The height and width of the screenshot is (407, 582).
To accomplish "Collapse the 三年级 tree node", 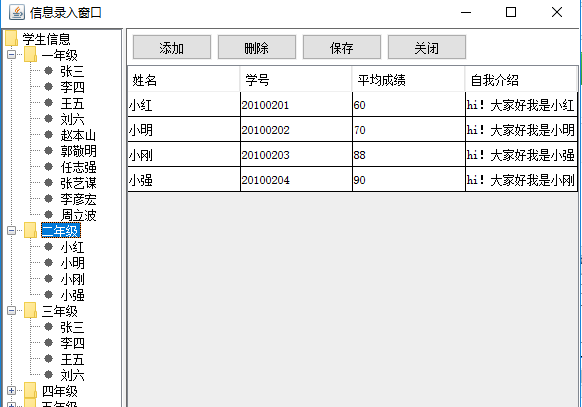I will coord(12,311).
